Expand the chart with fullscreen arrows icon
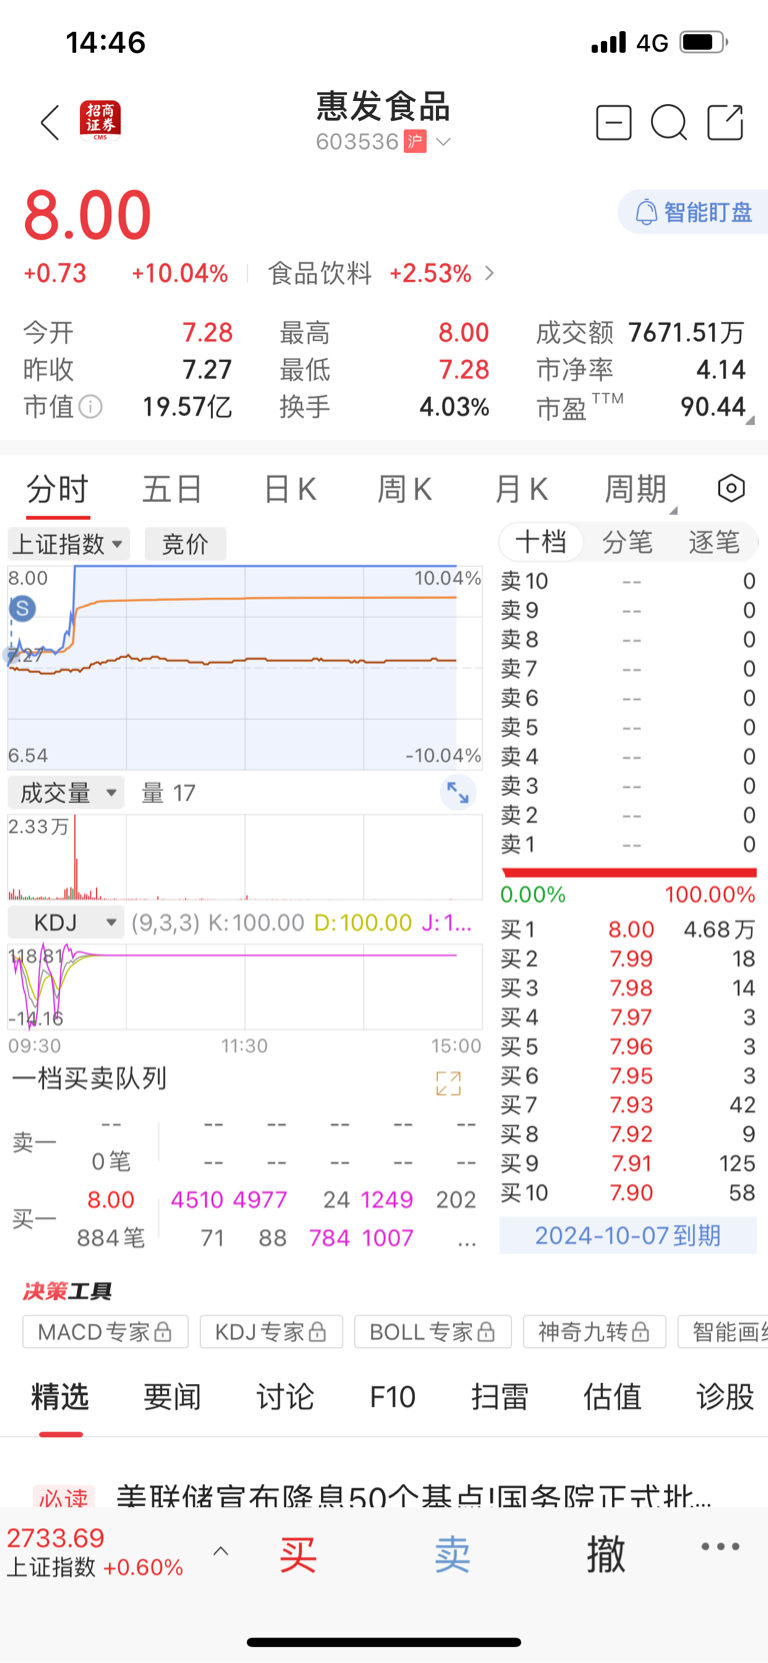 click(x=458, y=793)
